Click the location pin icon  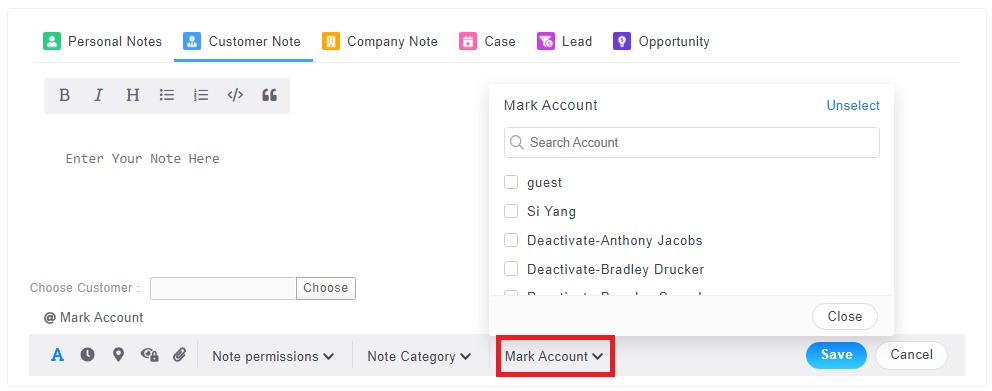coord(118,355)
